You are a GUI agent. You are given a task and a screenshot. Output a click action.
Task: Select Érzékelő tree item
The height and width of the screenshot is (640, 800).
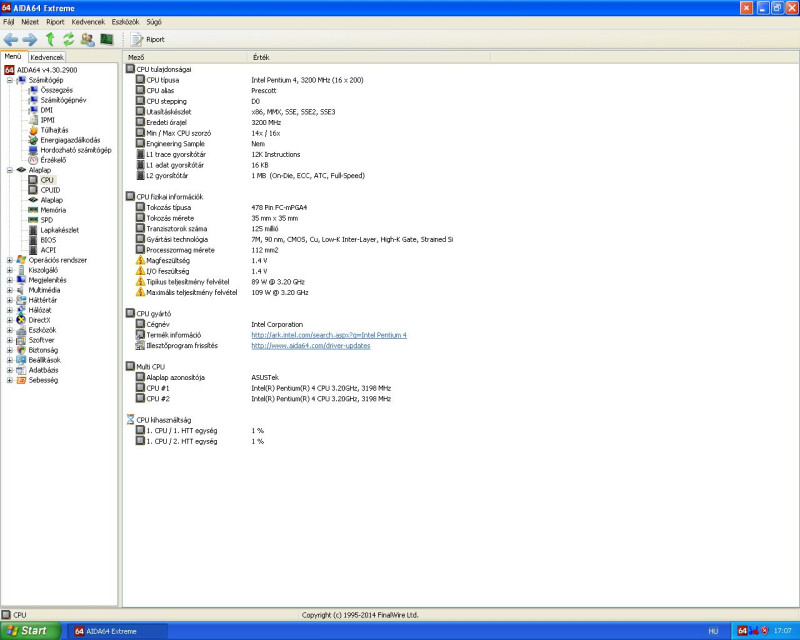[53, 160]
